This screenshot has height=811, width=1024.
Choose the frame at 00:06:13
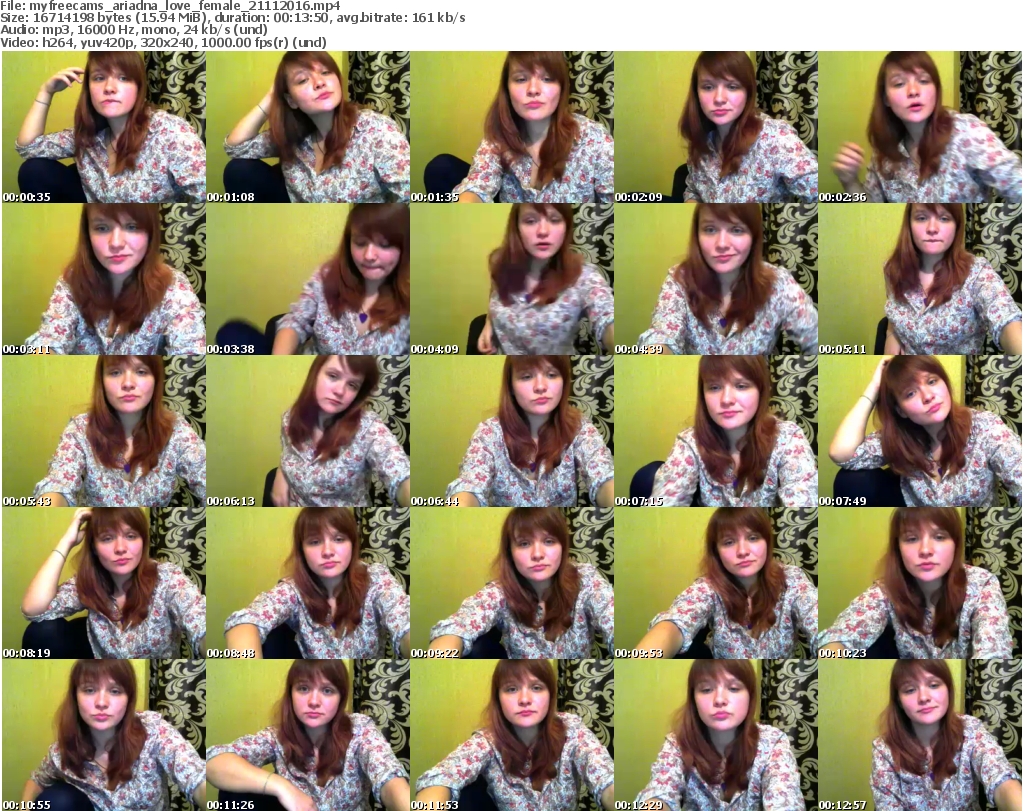coord(308,432)
